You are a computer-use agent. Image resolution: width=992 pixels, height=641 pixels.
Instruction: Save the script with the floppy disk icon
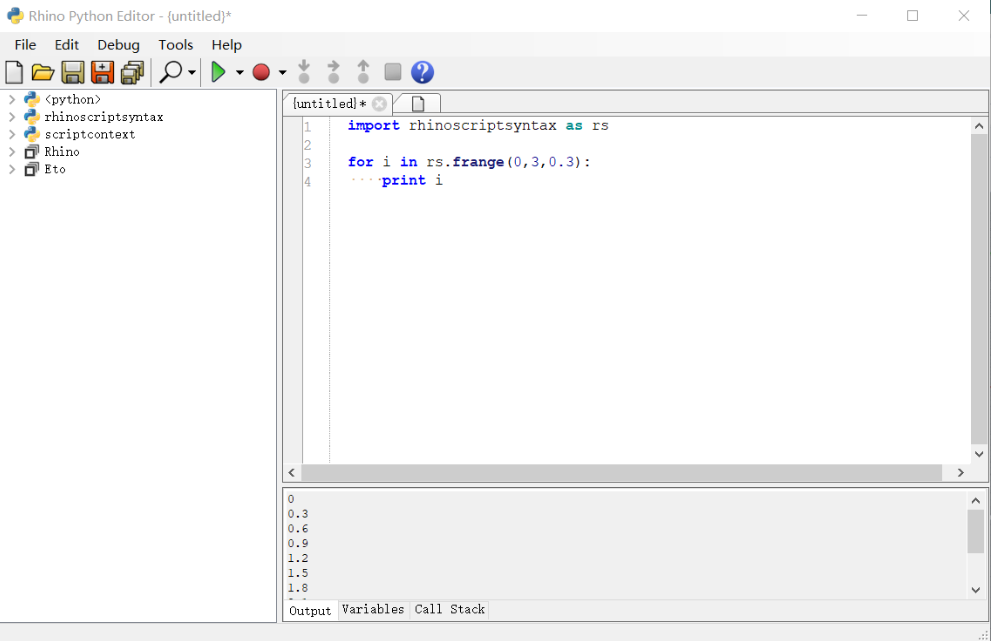click(x=73, y=72)
